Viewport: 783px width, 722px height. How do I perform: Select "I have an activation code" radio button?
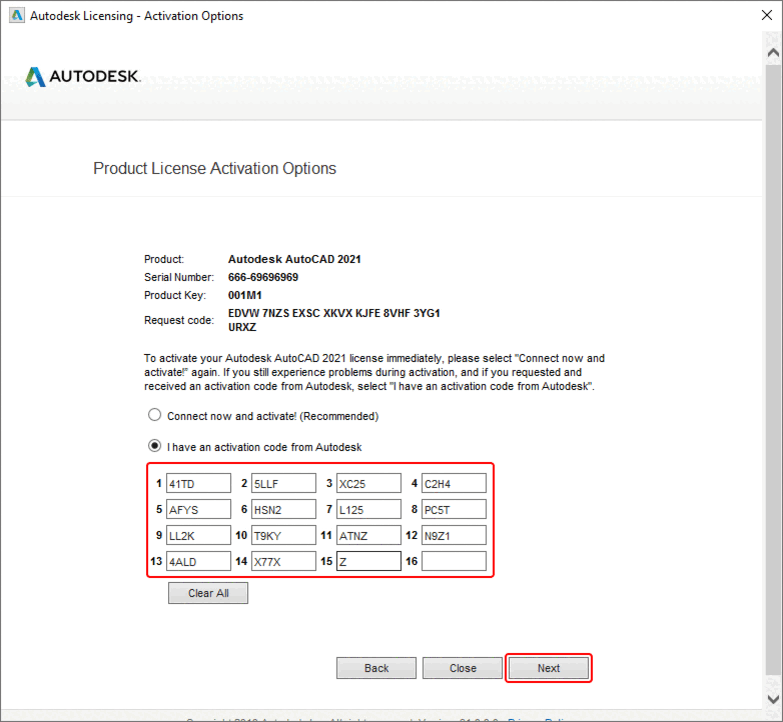(x=154, y=445)
